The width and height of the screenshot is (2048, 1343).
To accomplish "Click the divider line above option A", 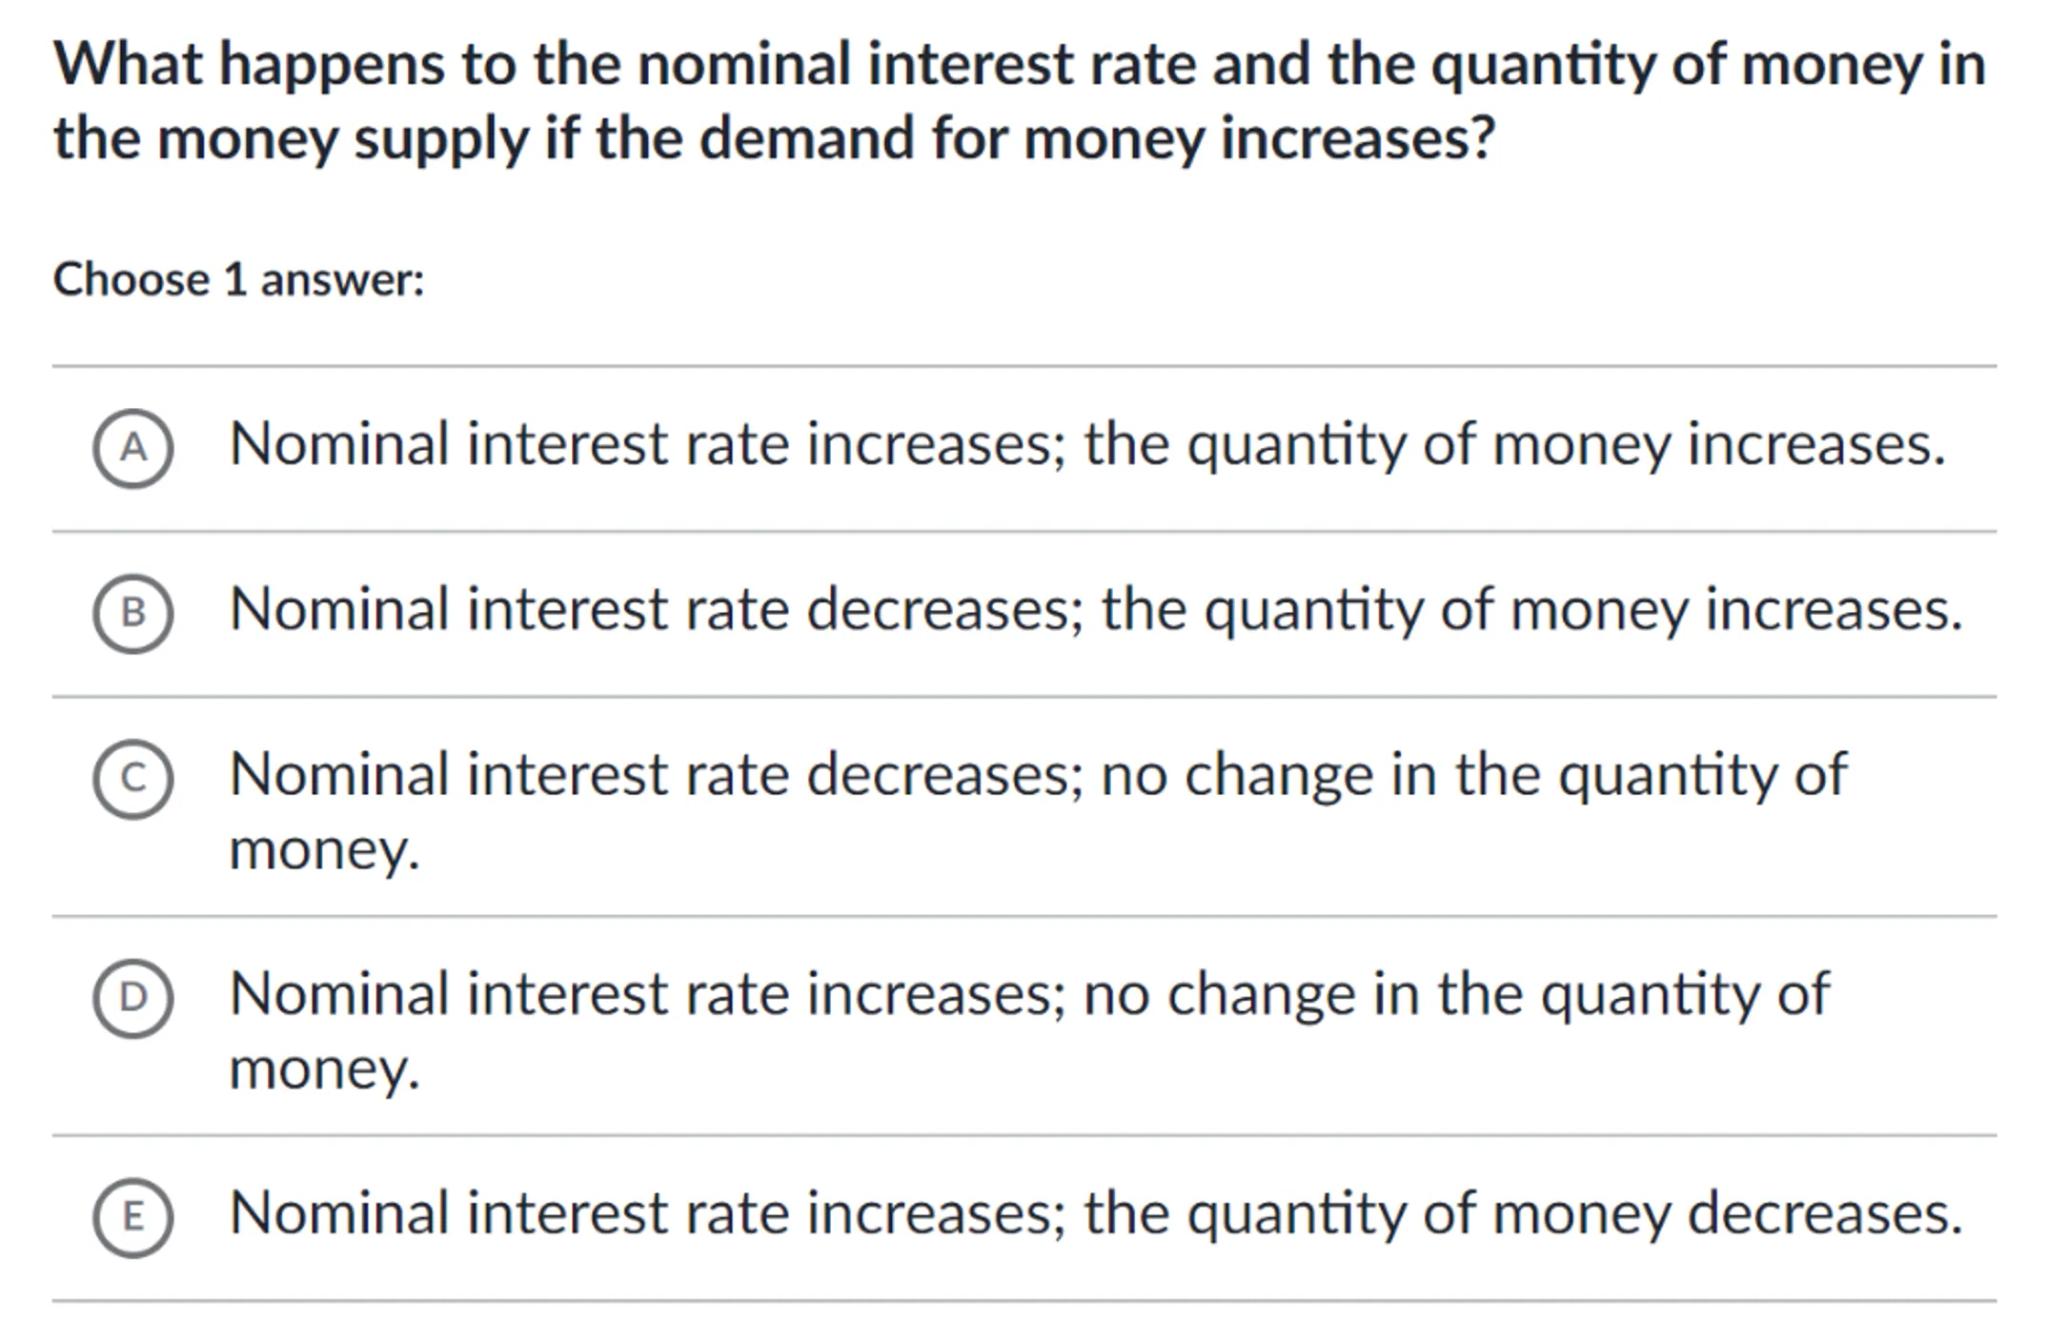I will coord(1024,366).
